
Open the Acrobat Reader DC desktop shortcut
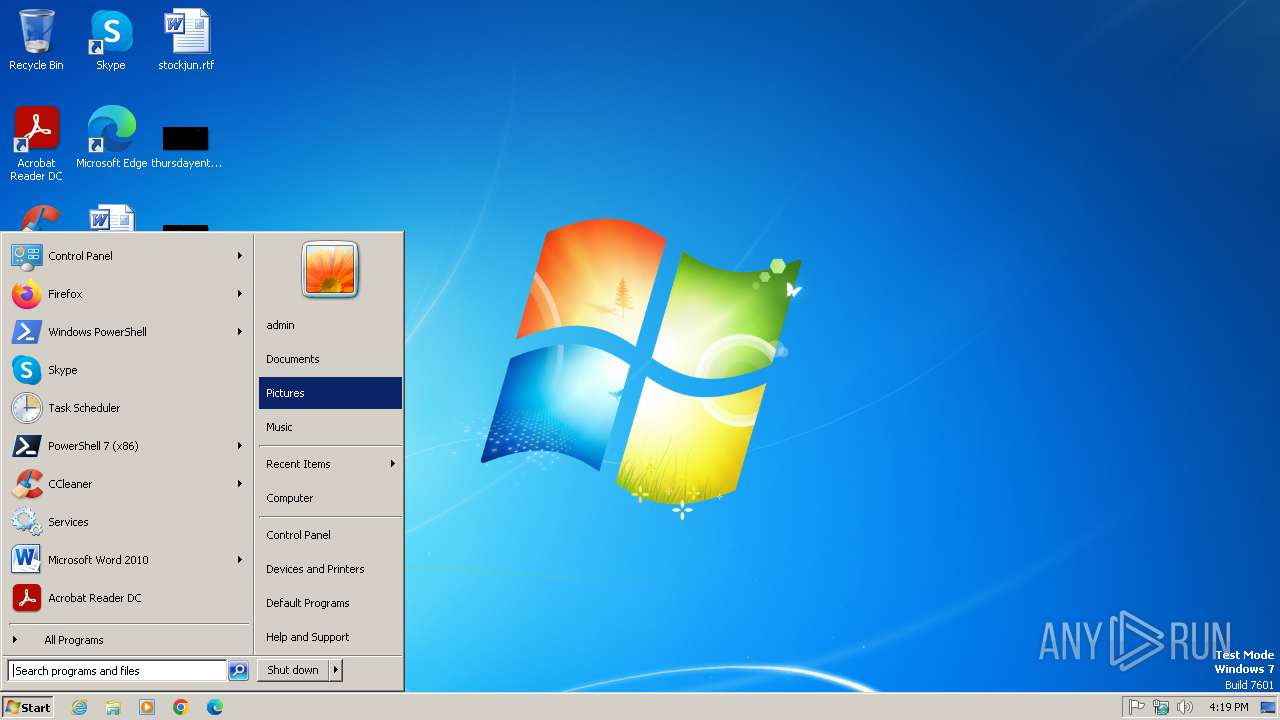pos(36,143)
